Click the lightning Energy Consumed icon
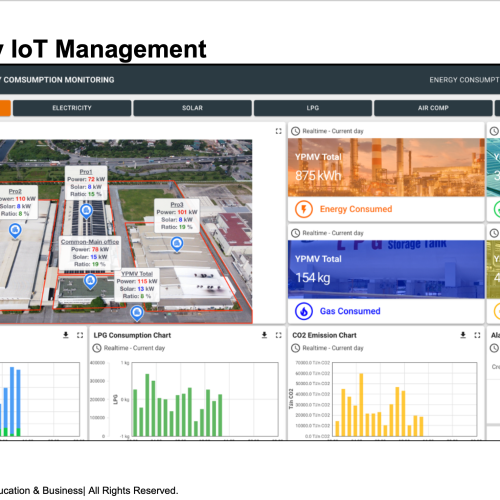The image size is (500, 500). pos(304,209)
